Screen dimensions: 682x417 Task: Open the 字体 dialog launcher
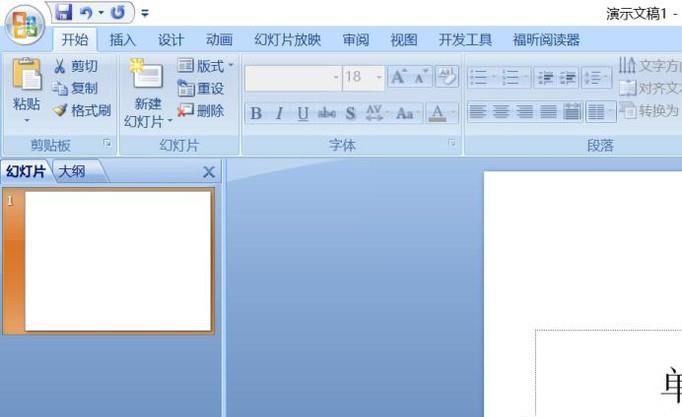452,142
